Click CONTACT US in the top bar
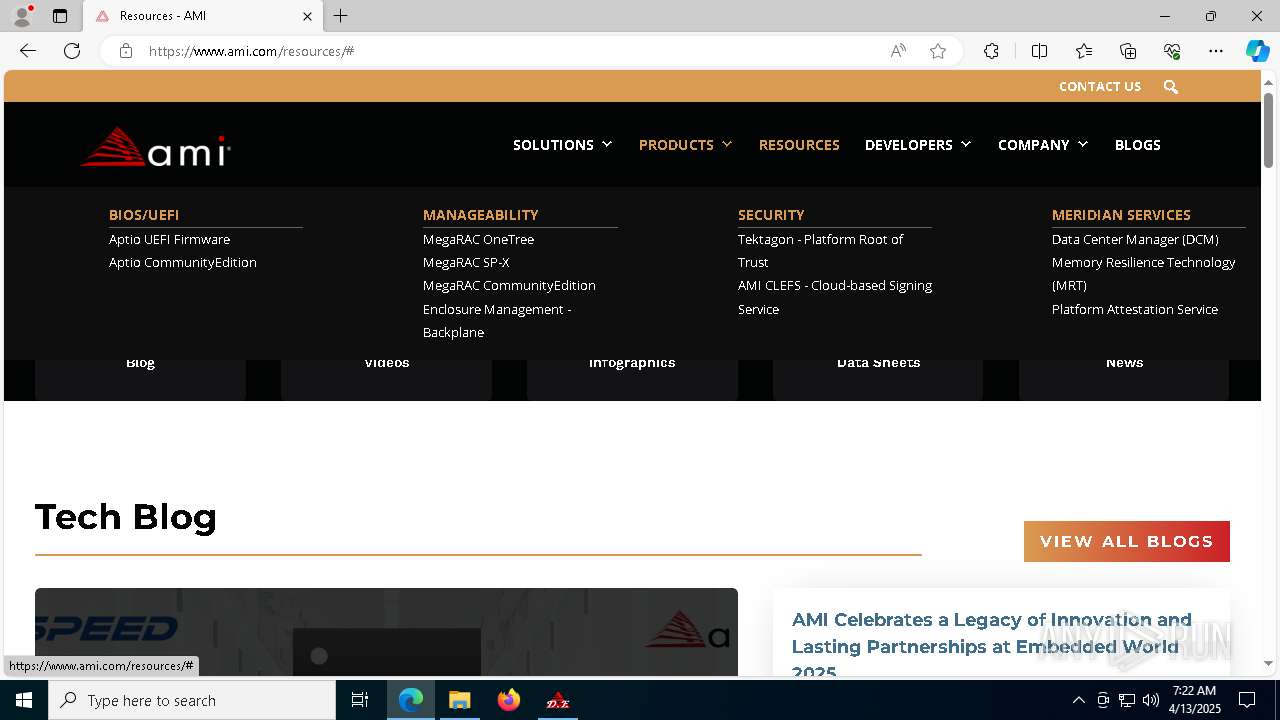1280x720 pixels. tap(1100, 87)
